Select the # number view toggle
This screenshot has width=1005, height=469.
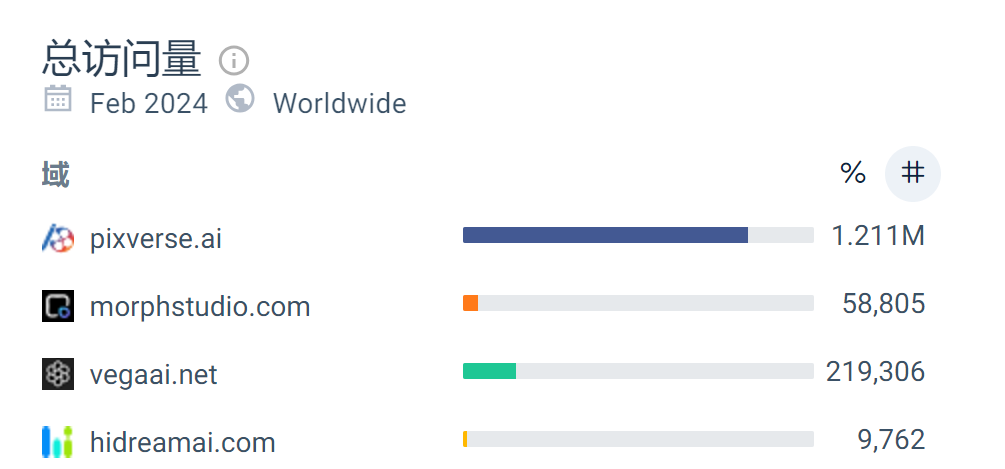[x=913, y=174]
